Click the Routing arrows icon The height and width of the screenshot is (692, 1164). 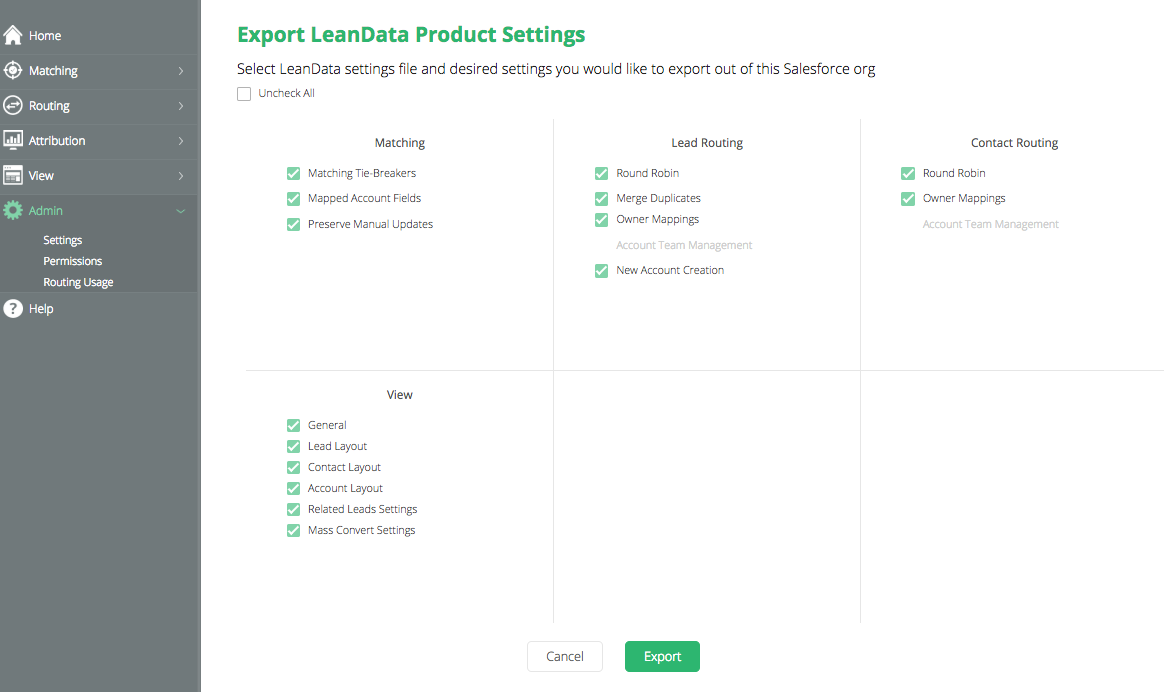click(x=13, y=105)
